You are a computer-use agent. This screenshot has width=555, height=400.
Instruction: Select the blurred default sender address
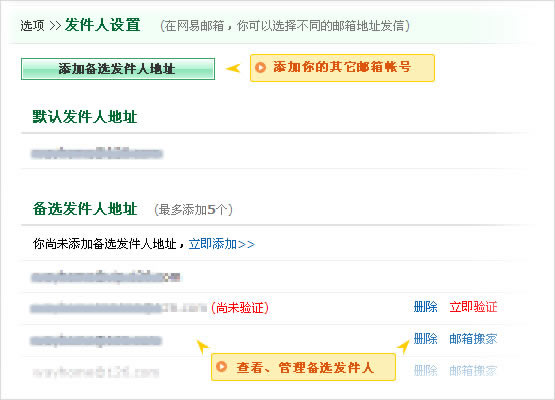tap(97, 154)
